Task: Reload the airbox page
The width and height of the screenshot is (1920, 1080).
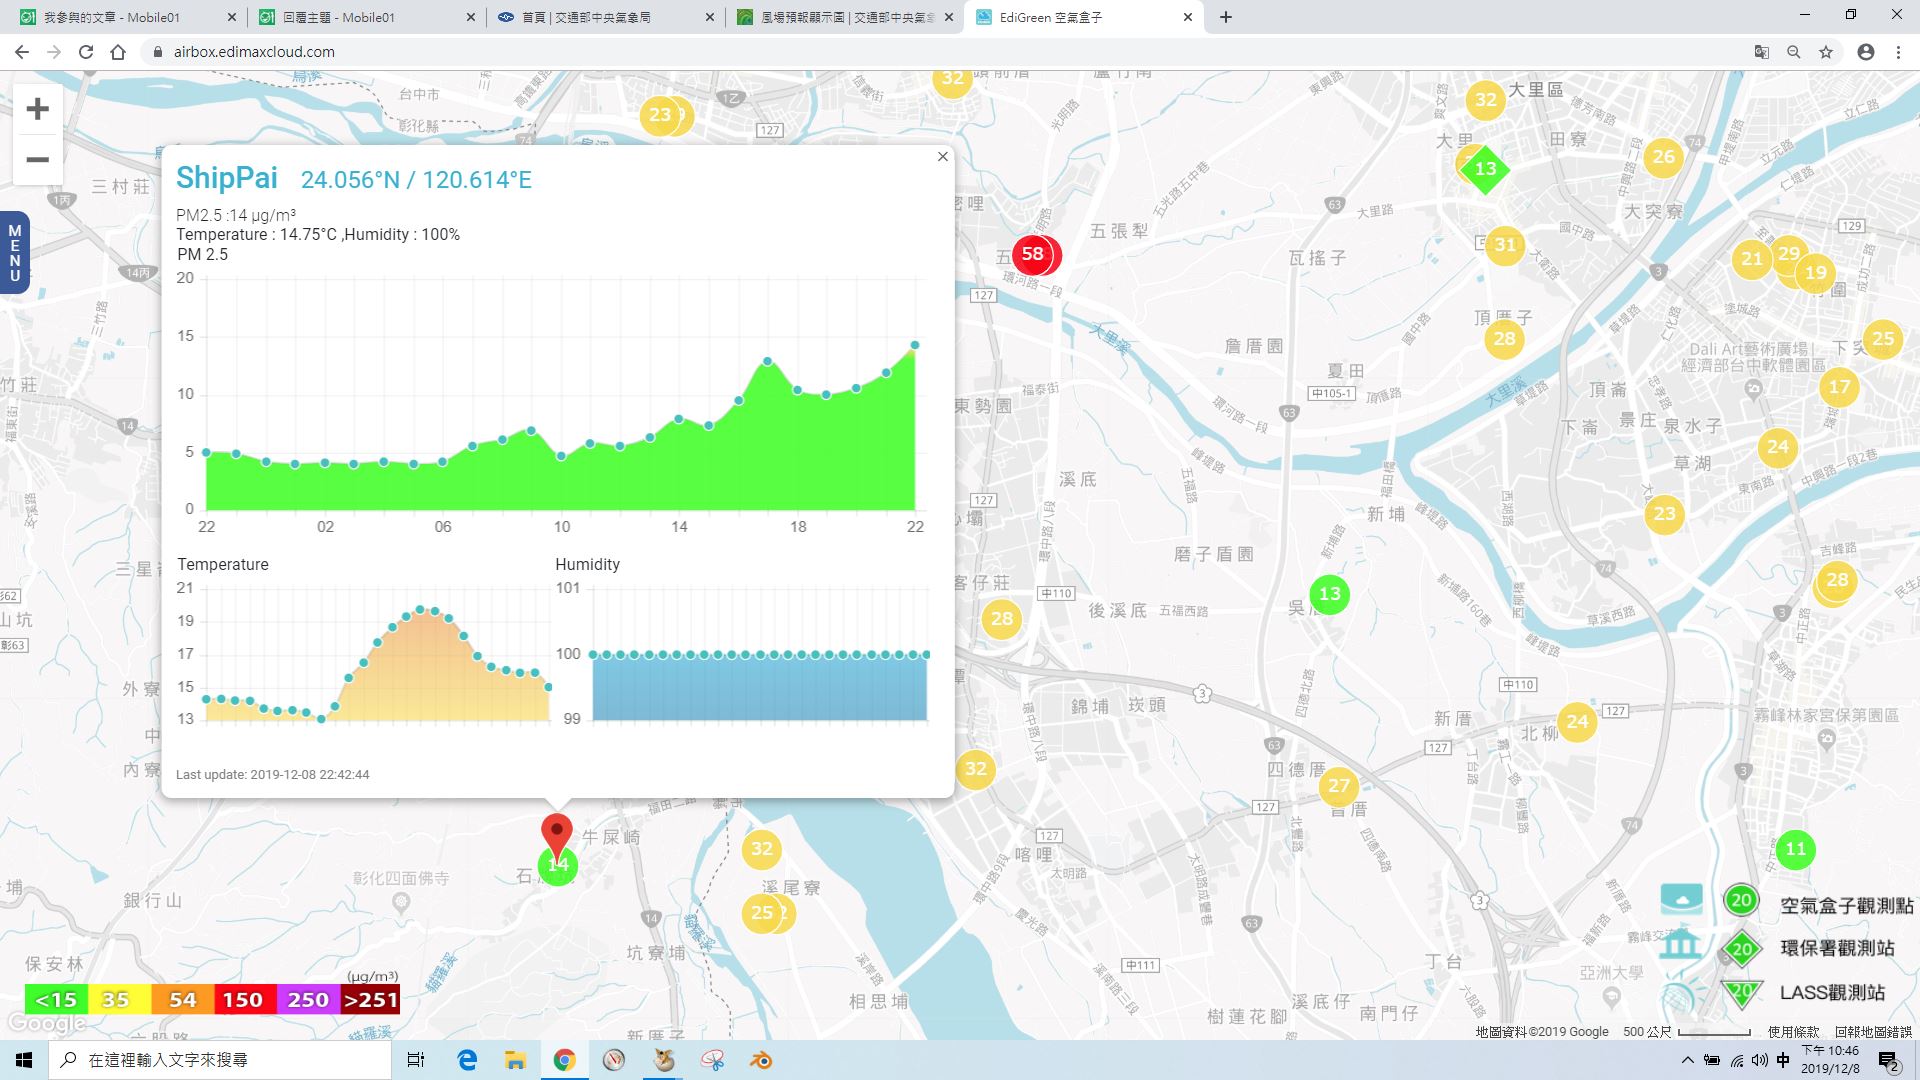Action: (86, 52)
